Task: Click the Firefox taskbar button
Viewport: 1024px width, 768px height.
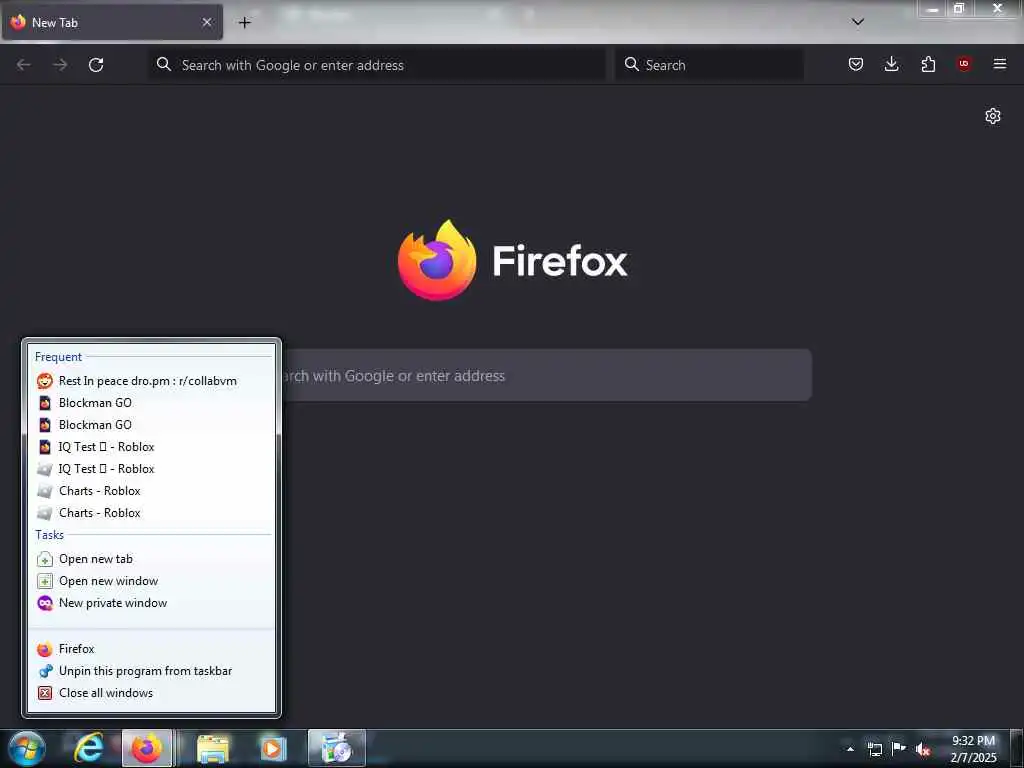Action: point(146,748)
